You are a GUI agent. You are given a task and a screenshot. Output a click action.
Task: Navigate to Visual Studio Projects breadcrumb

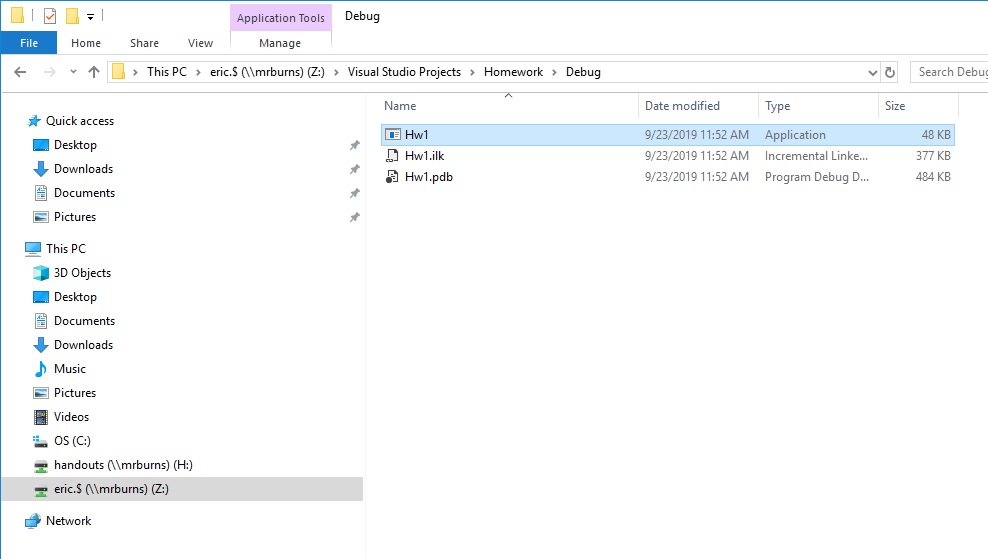coord(404,72)
